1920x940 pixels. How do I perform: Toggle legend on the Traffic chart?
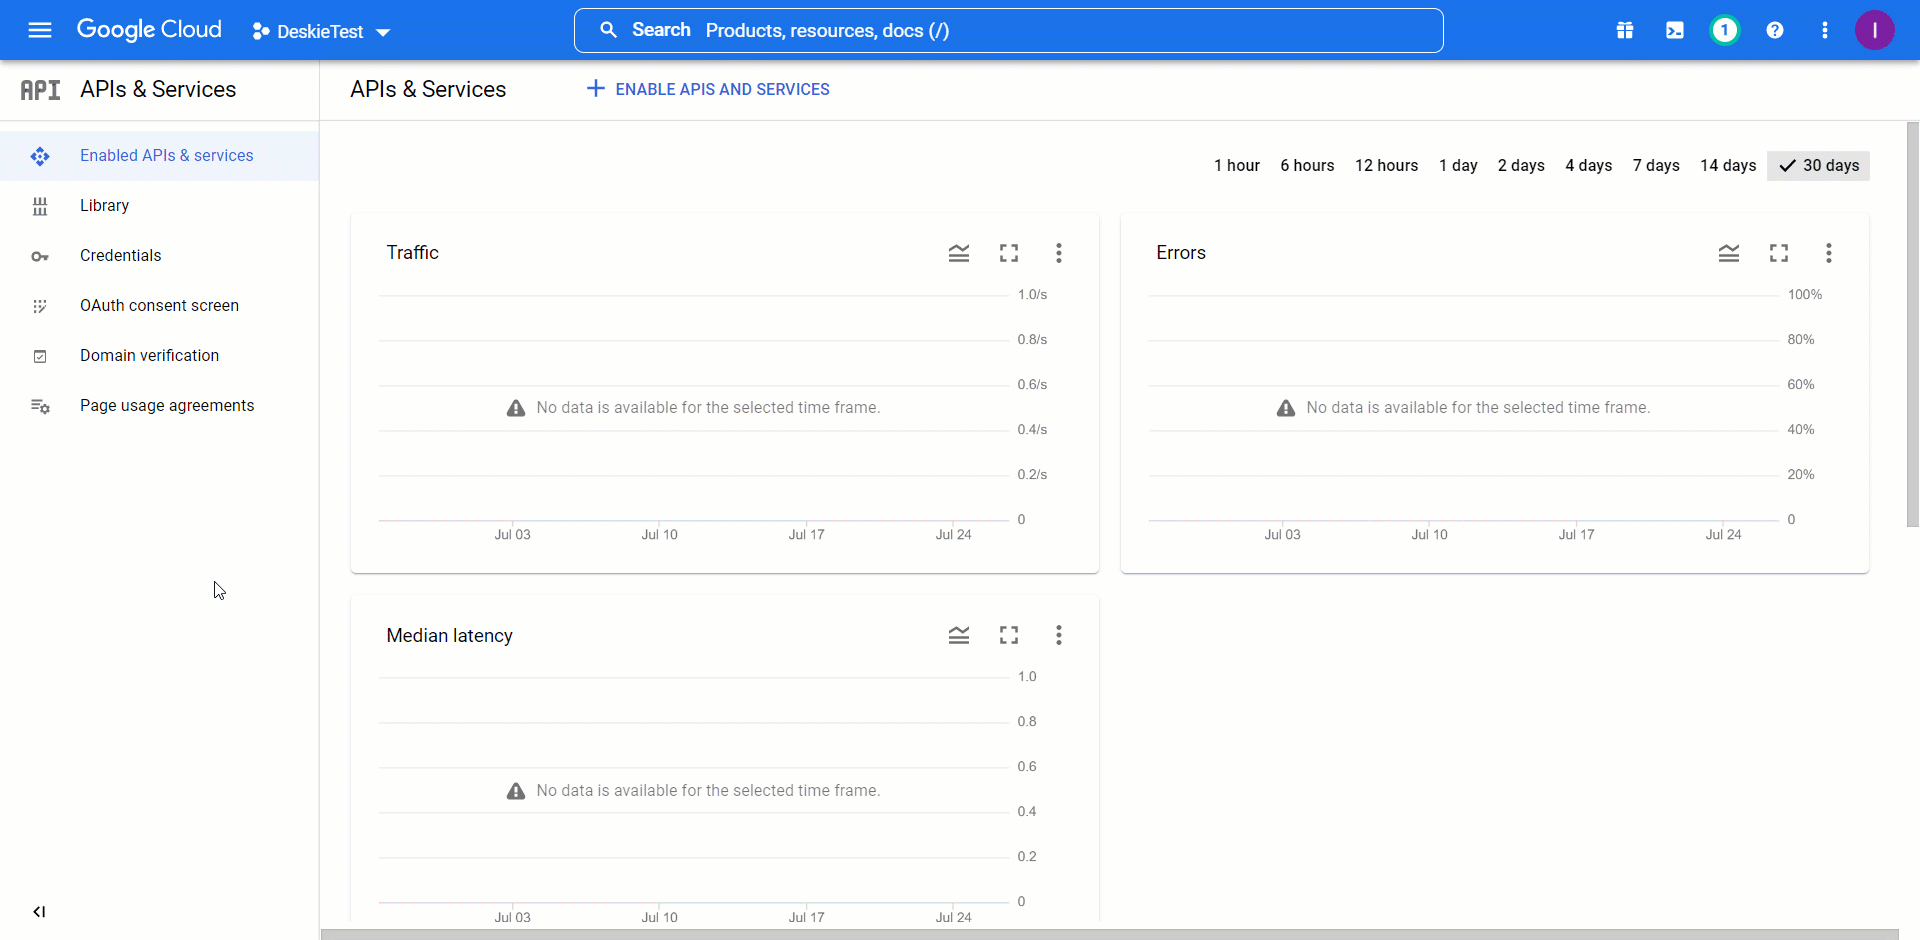[959, 253]
